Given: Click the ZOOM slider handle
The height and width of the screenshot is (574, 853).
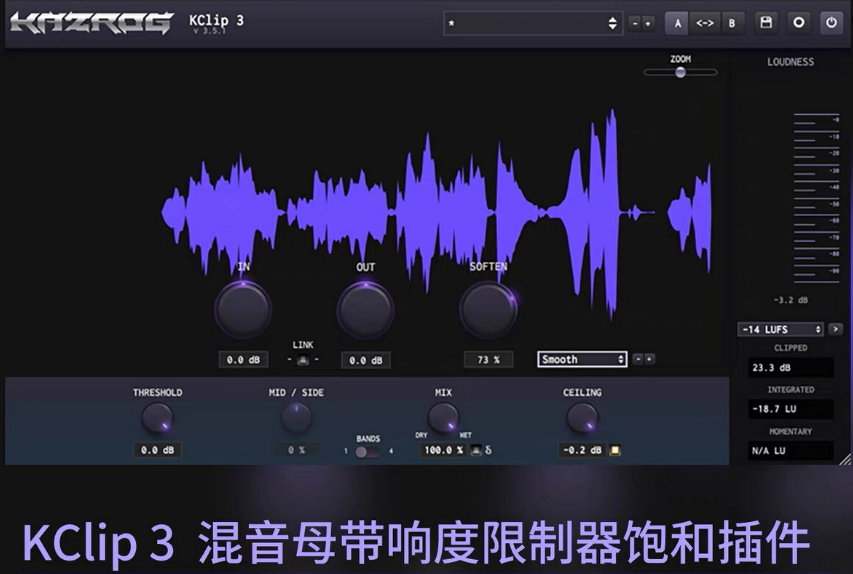Looking at the screenshot, I should pyautogui.click(x=680, y=72).
